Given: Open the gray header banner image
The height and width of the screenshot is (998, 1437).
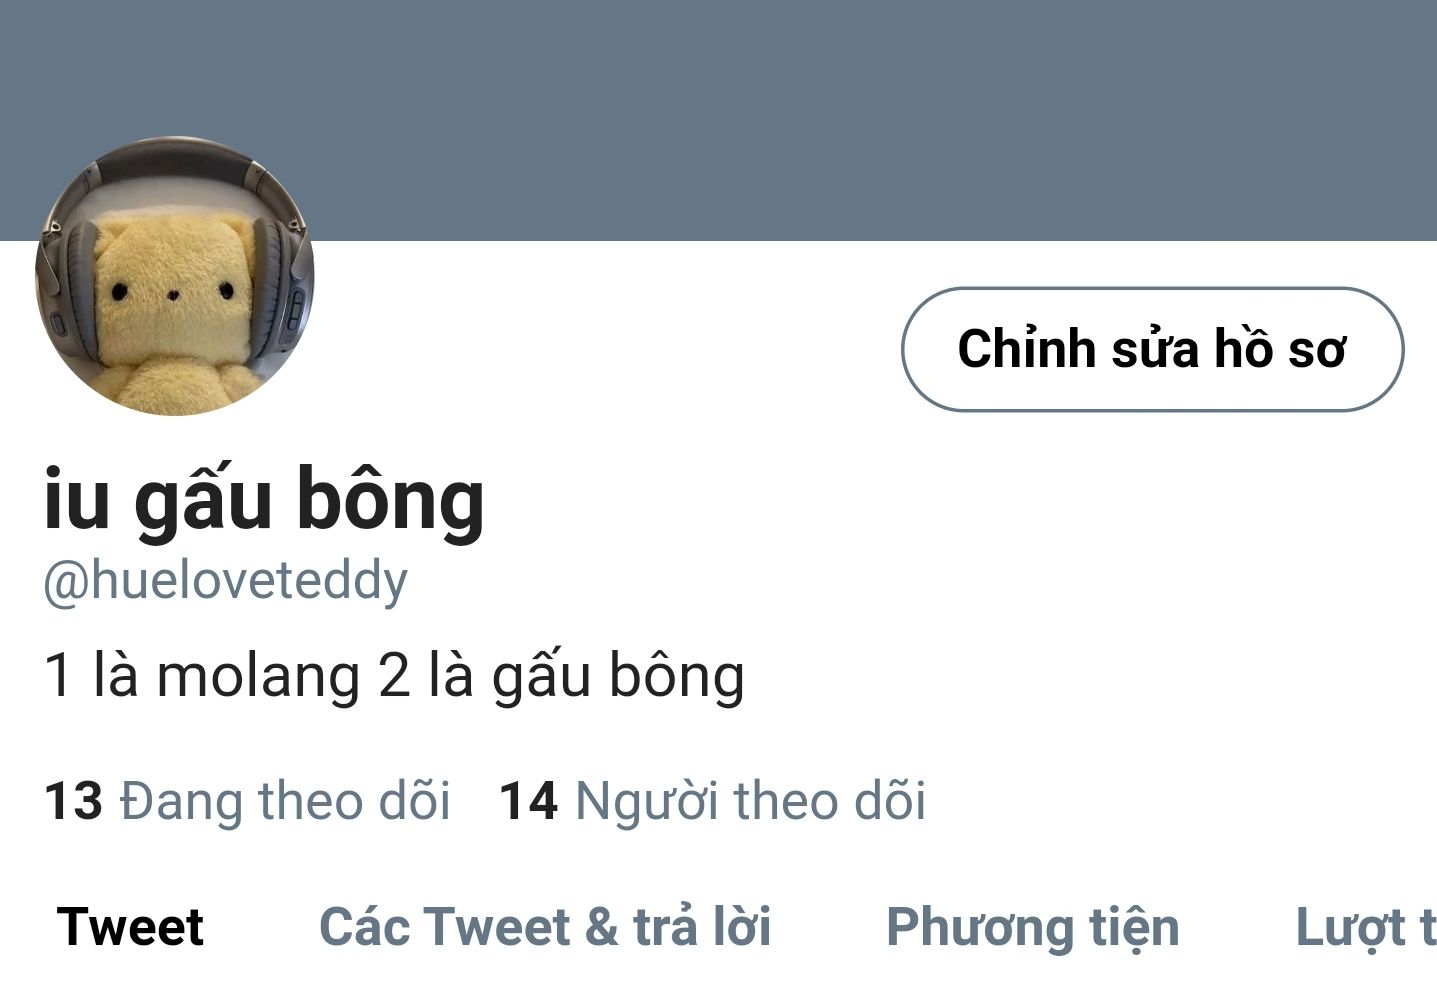Looking at the screenshot, I should pos(718,120).
